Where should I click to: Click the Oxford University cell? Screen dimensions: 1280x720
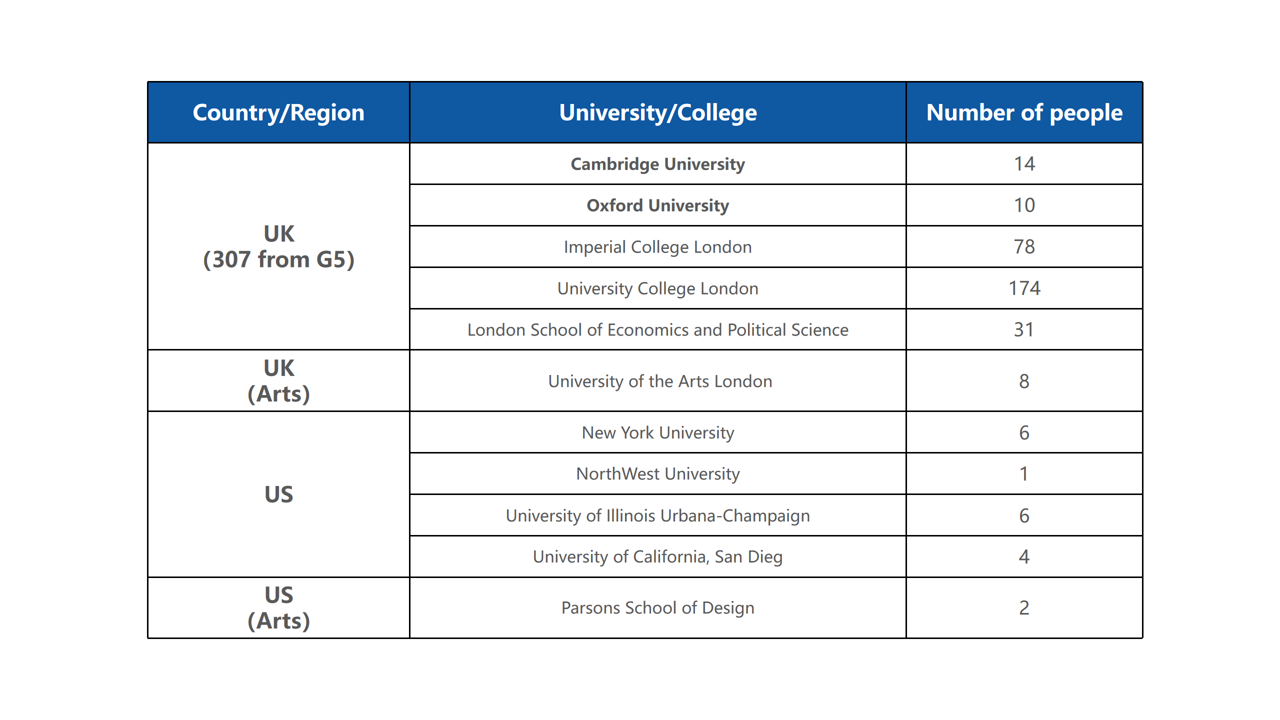[658, 205]
